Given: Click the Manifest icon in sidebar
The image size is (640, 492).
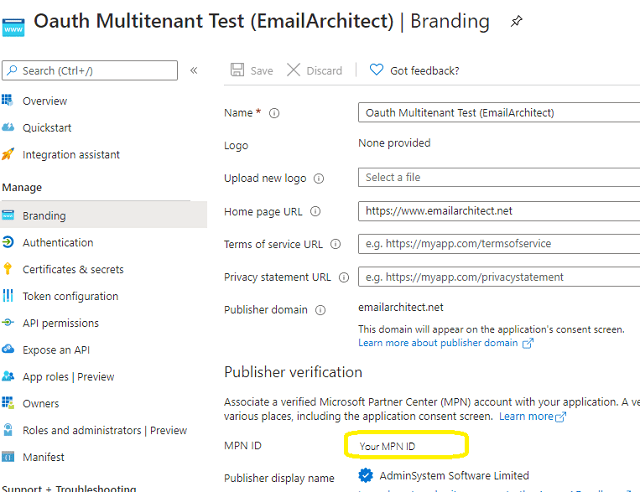Looking at the screenshot, I should click(8, 457).
